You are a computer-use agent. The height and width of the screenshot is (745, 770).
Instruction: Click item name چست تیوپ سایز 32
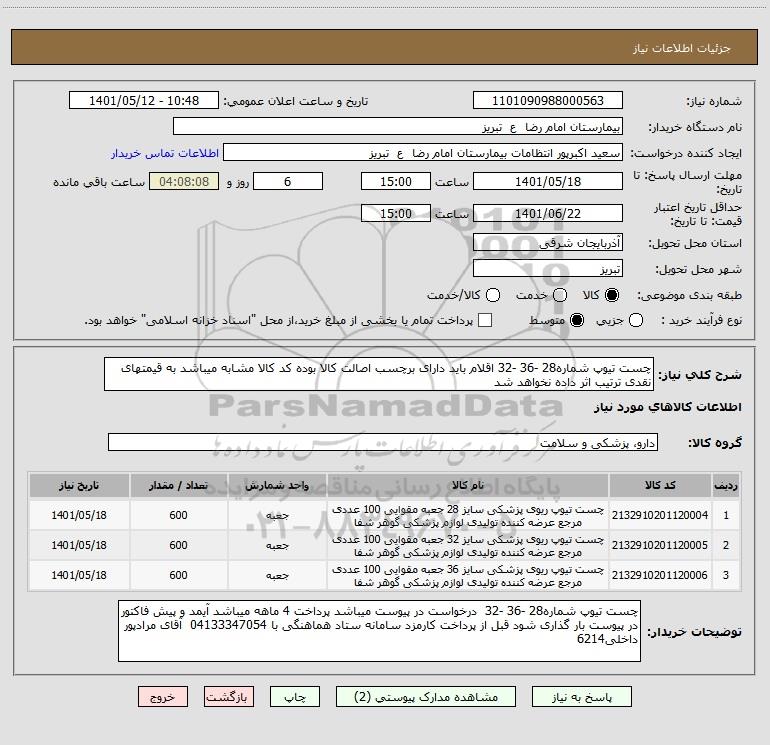pos(468,546)
